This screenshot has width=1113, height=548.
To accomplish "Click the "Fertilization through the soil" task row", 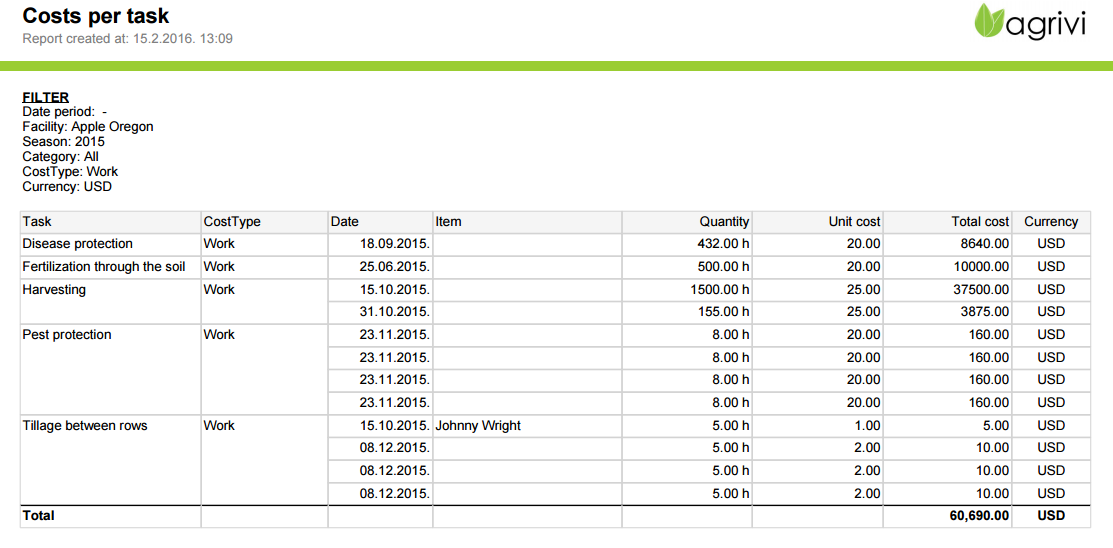I will pos(104,267).
